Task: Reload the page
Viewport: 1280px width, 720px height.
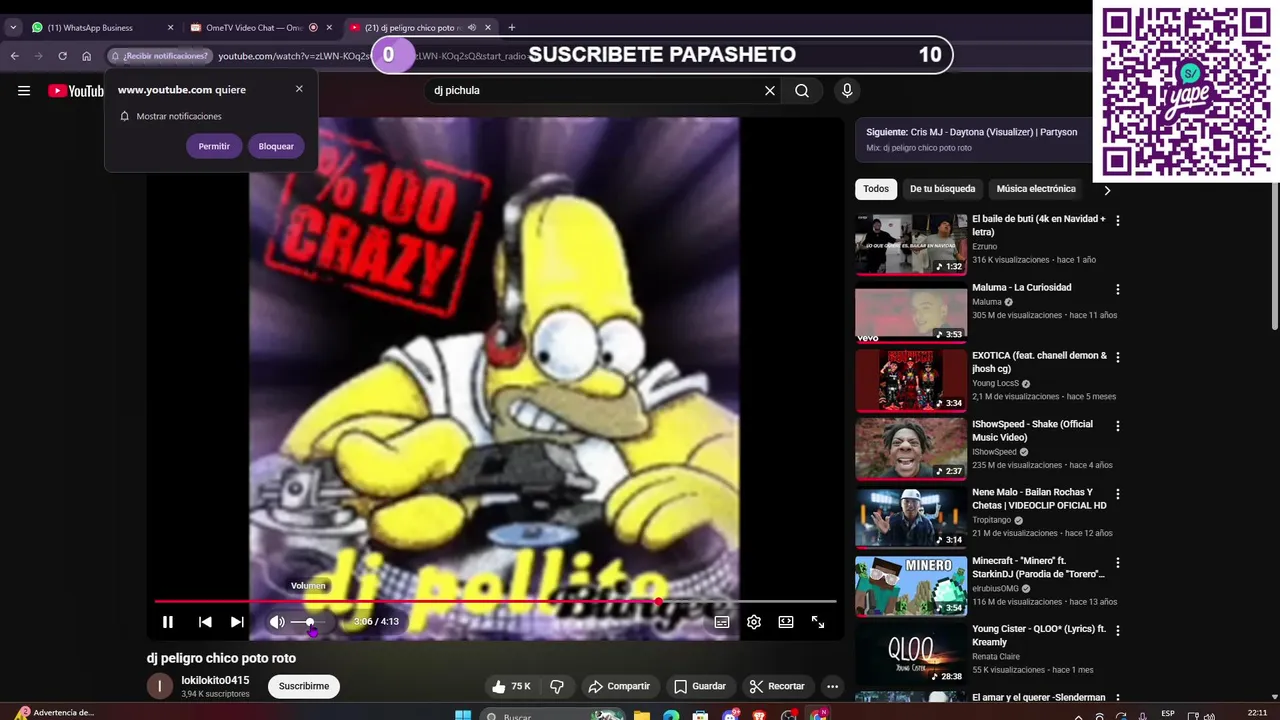Action: [62, 56]
